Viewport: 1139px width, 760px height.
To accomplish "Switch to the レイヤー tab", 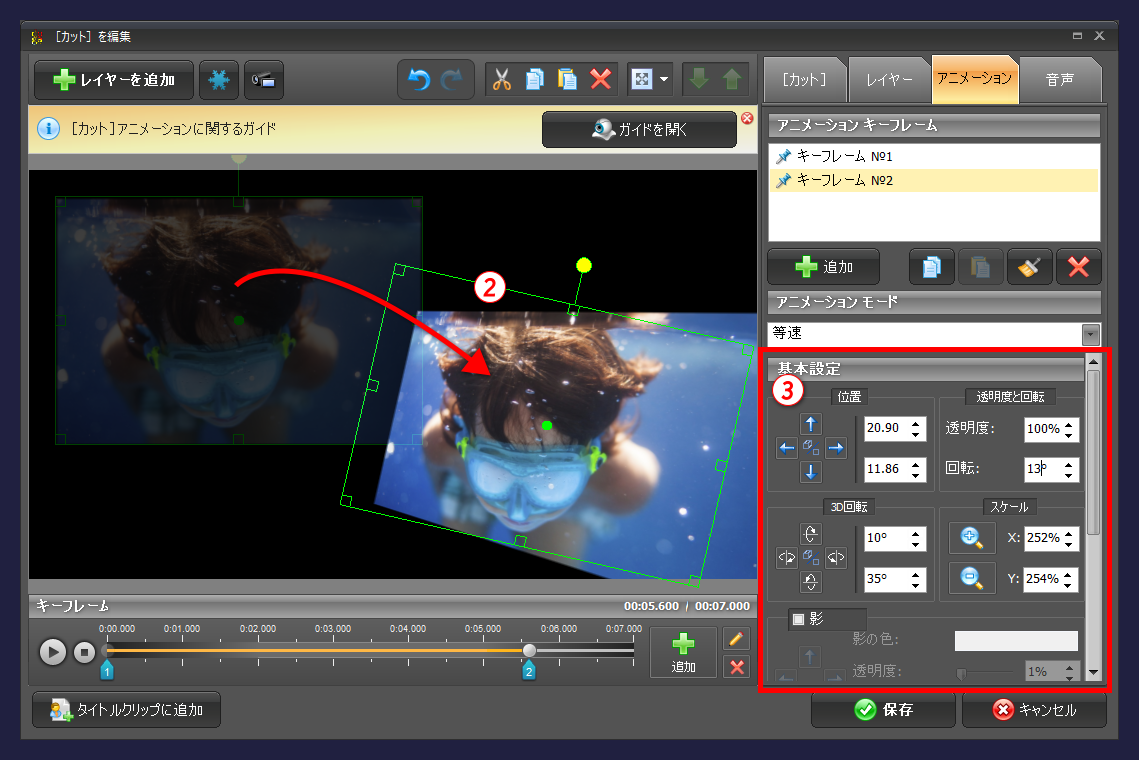I will coord(888,80).
